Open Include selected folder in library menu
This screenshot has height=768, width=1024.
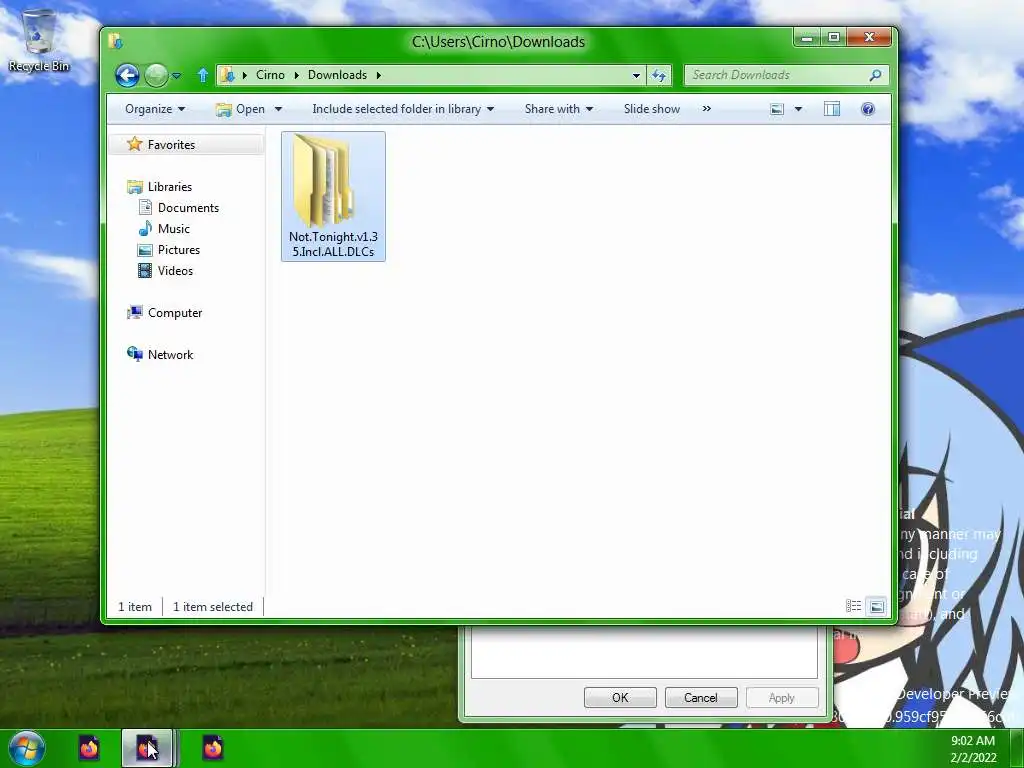[403, 109]
